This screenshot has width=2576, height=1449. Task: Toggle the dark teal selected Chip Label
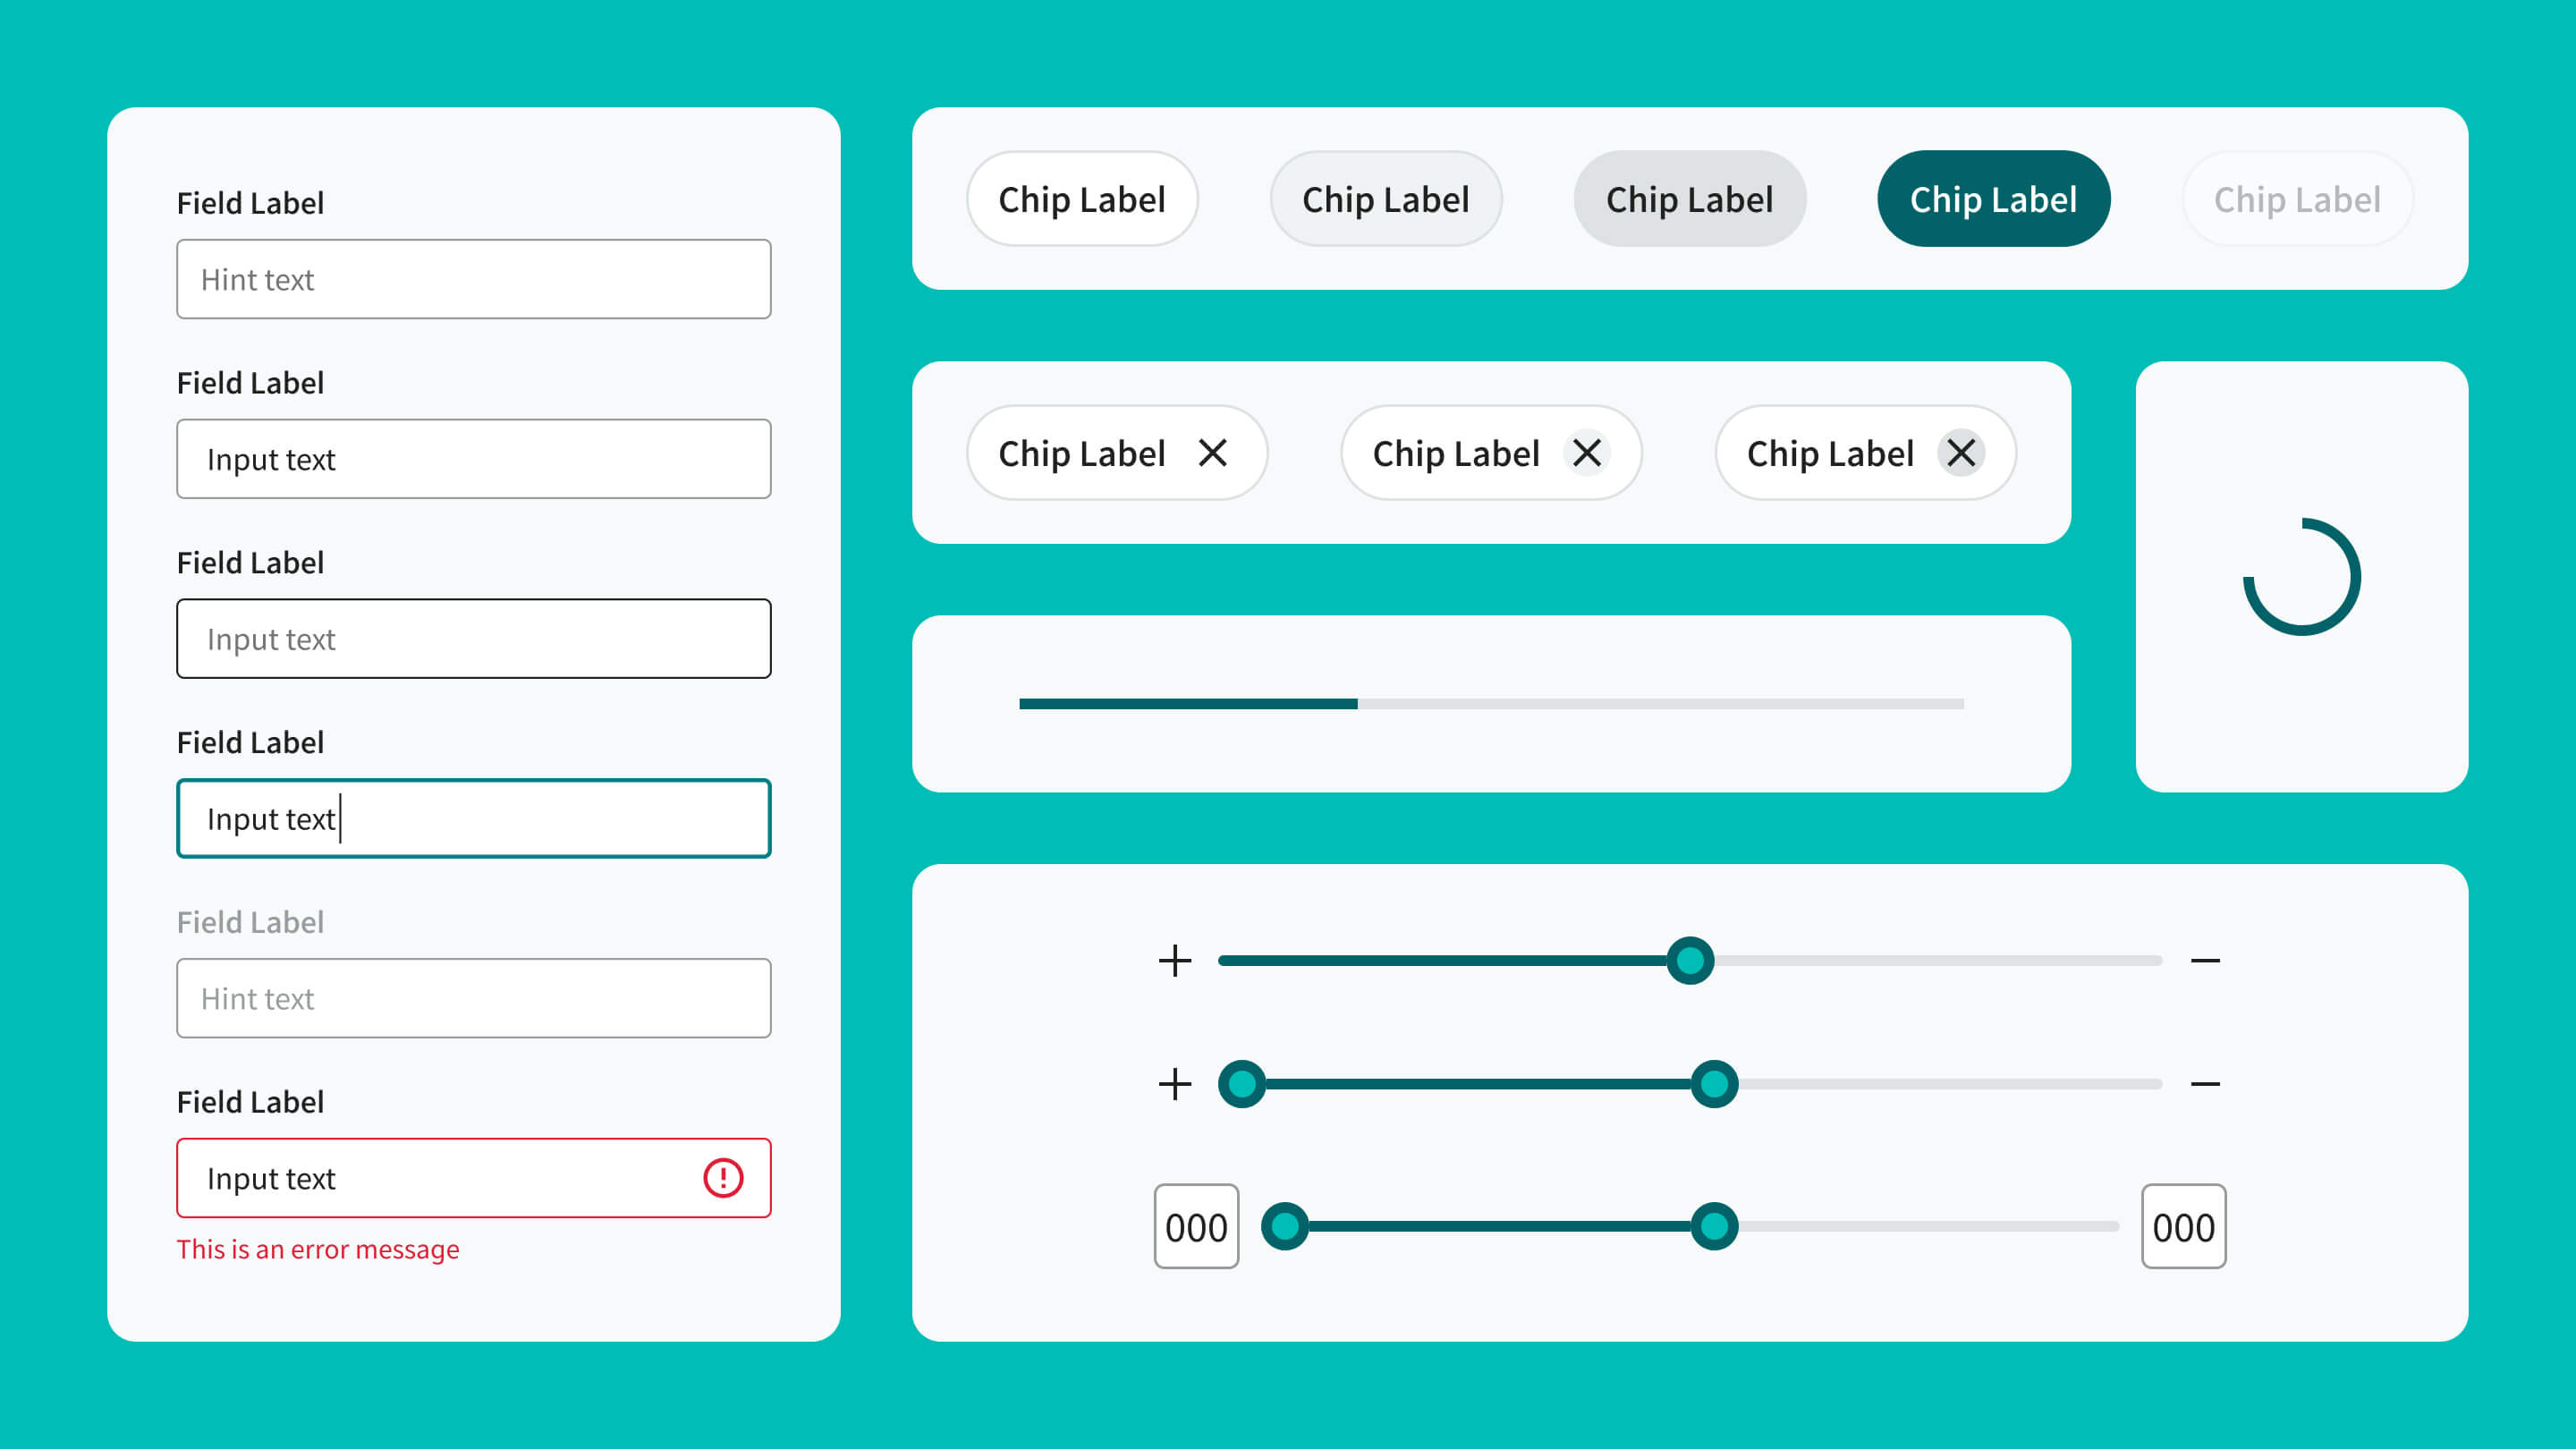pyautogui.click(x=1993, y=199)
